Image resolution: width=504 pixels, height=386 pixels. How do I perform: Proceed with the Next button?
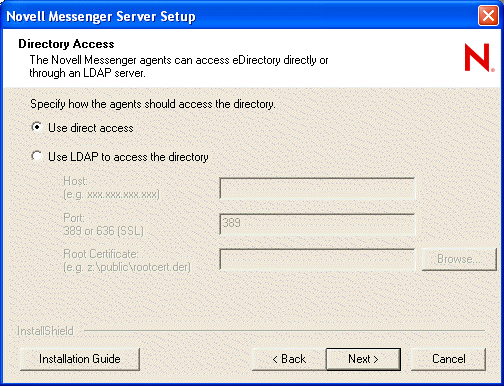[x=363, y=359]
